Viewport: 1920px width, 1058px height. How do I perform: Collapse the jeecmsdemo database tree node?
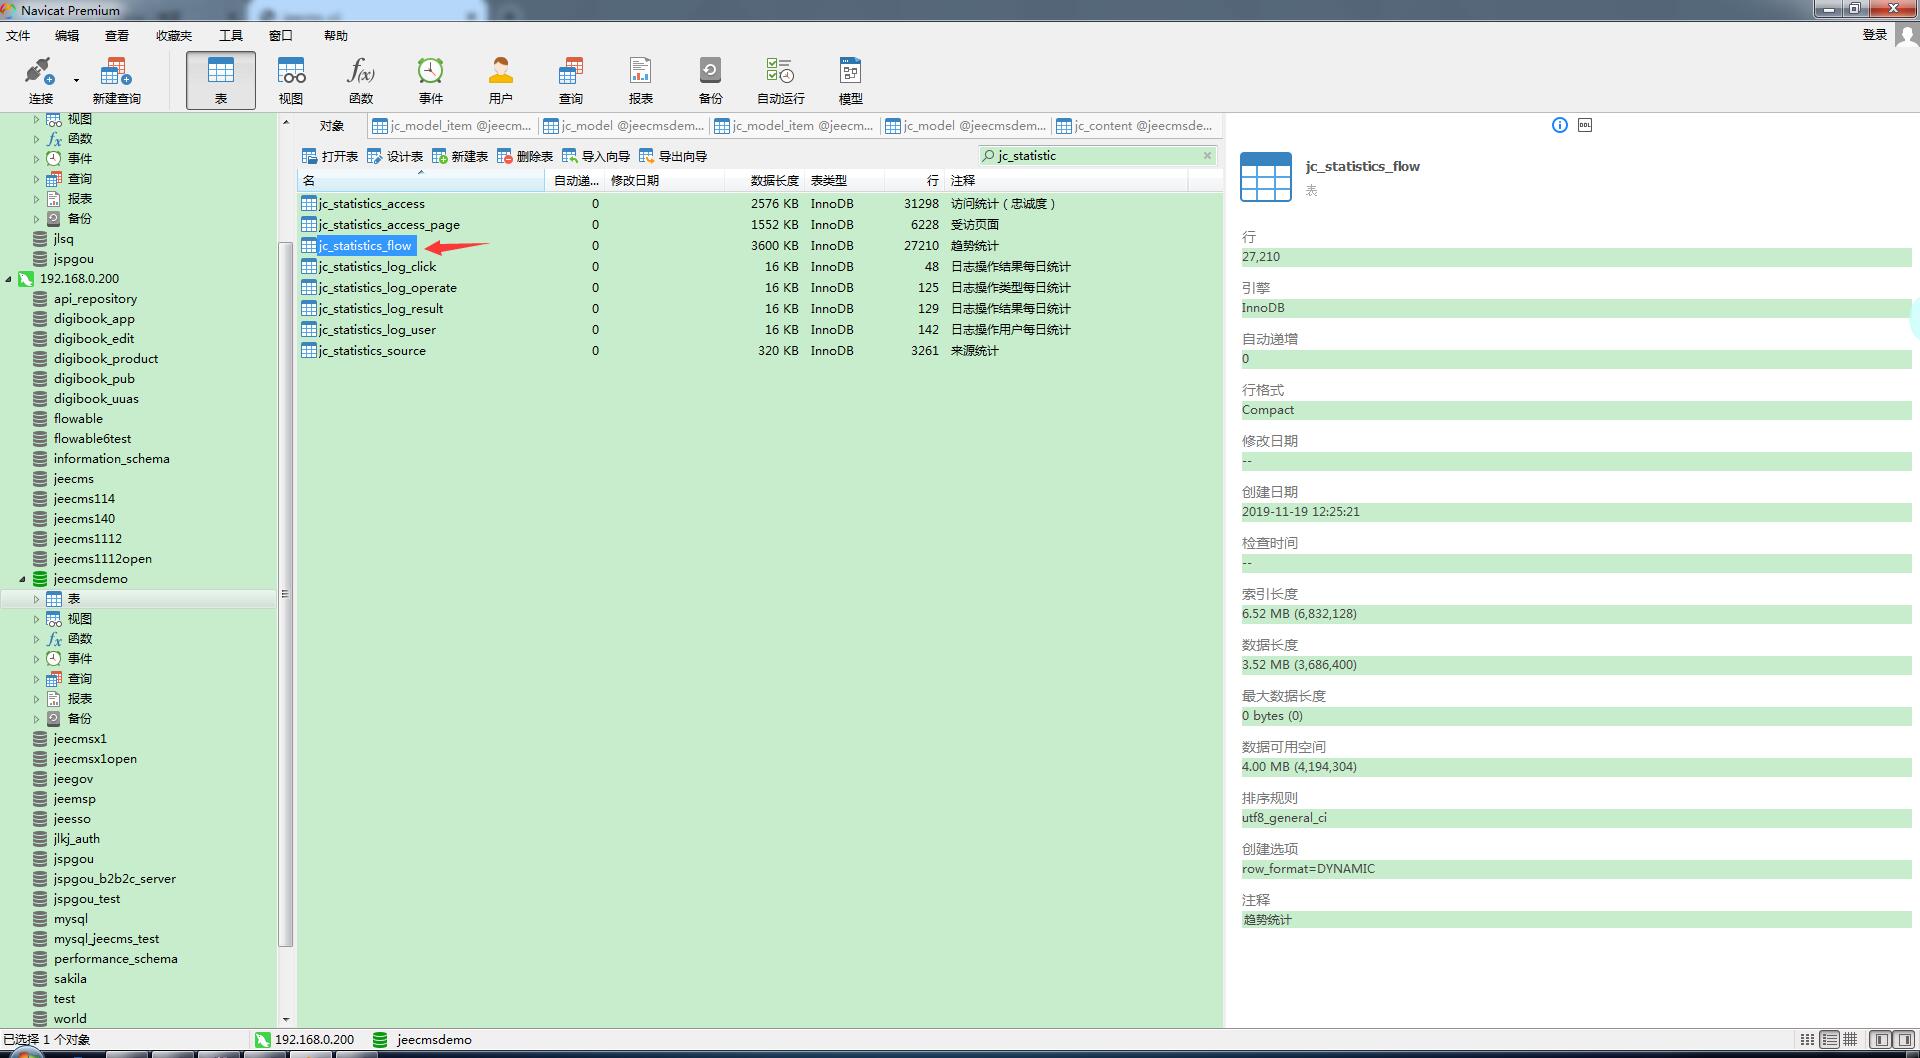tap(22, 579)
